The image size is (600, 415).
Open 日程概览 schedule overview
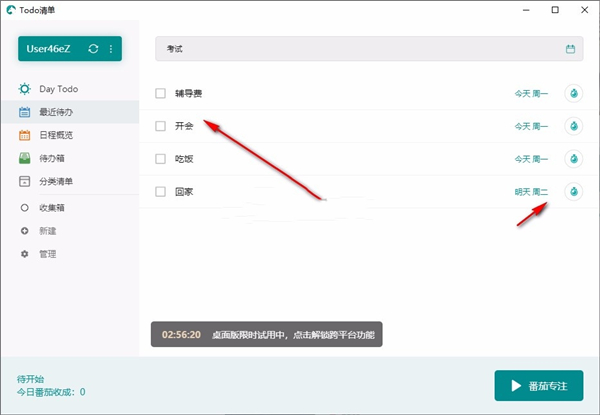click(x=55, y=135)
